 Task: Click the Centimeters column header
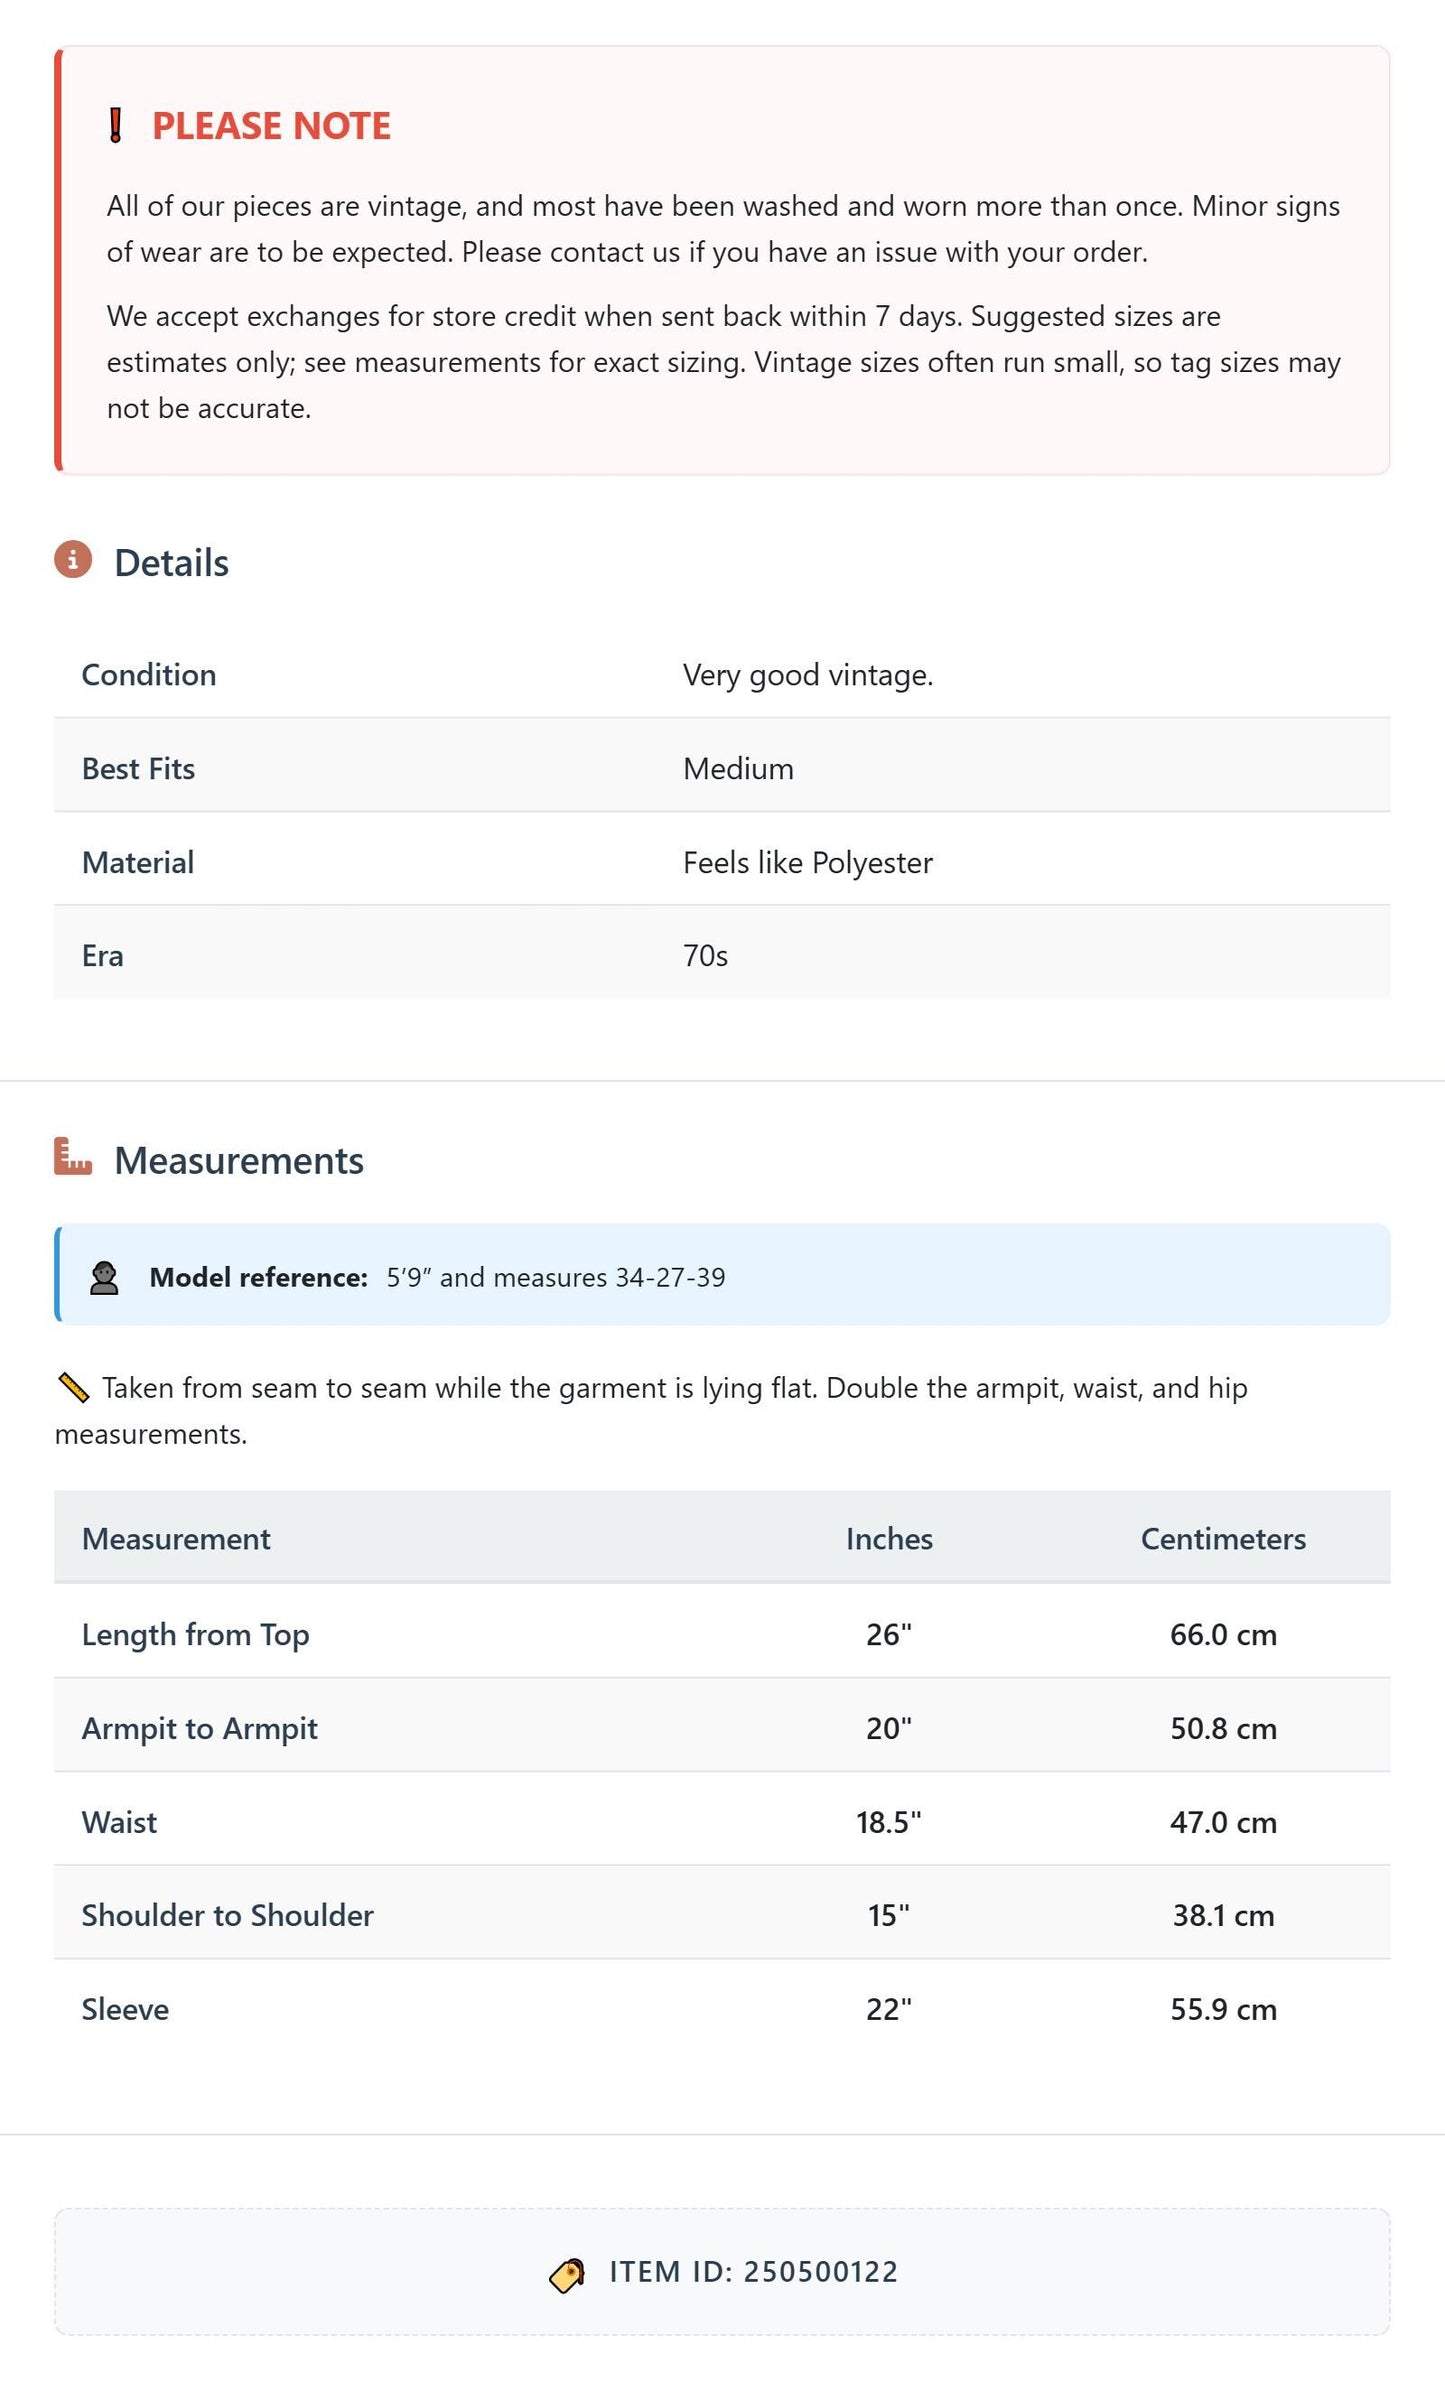click(1223, 1538)
